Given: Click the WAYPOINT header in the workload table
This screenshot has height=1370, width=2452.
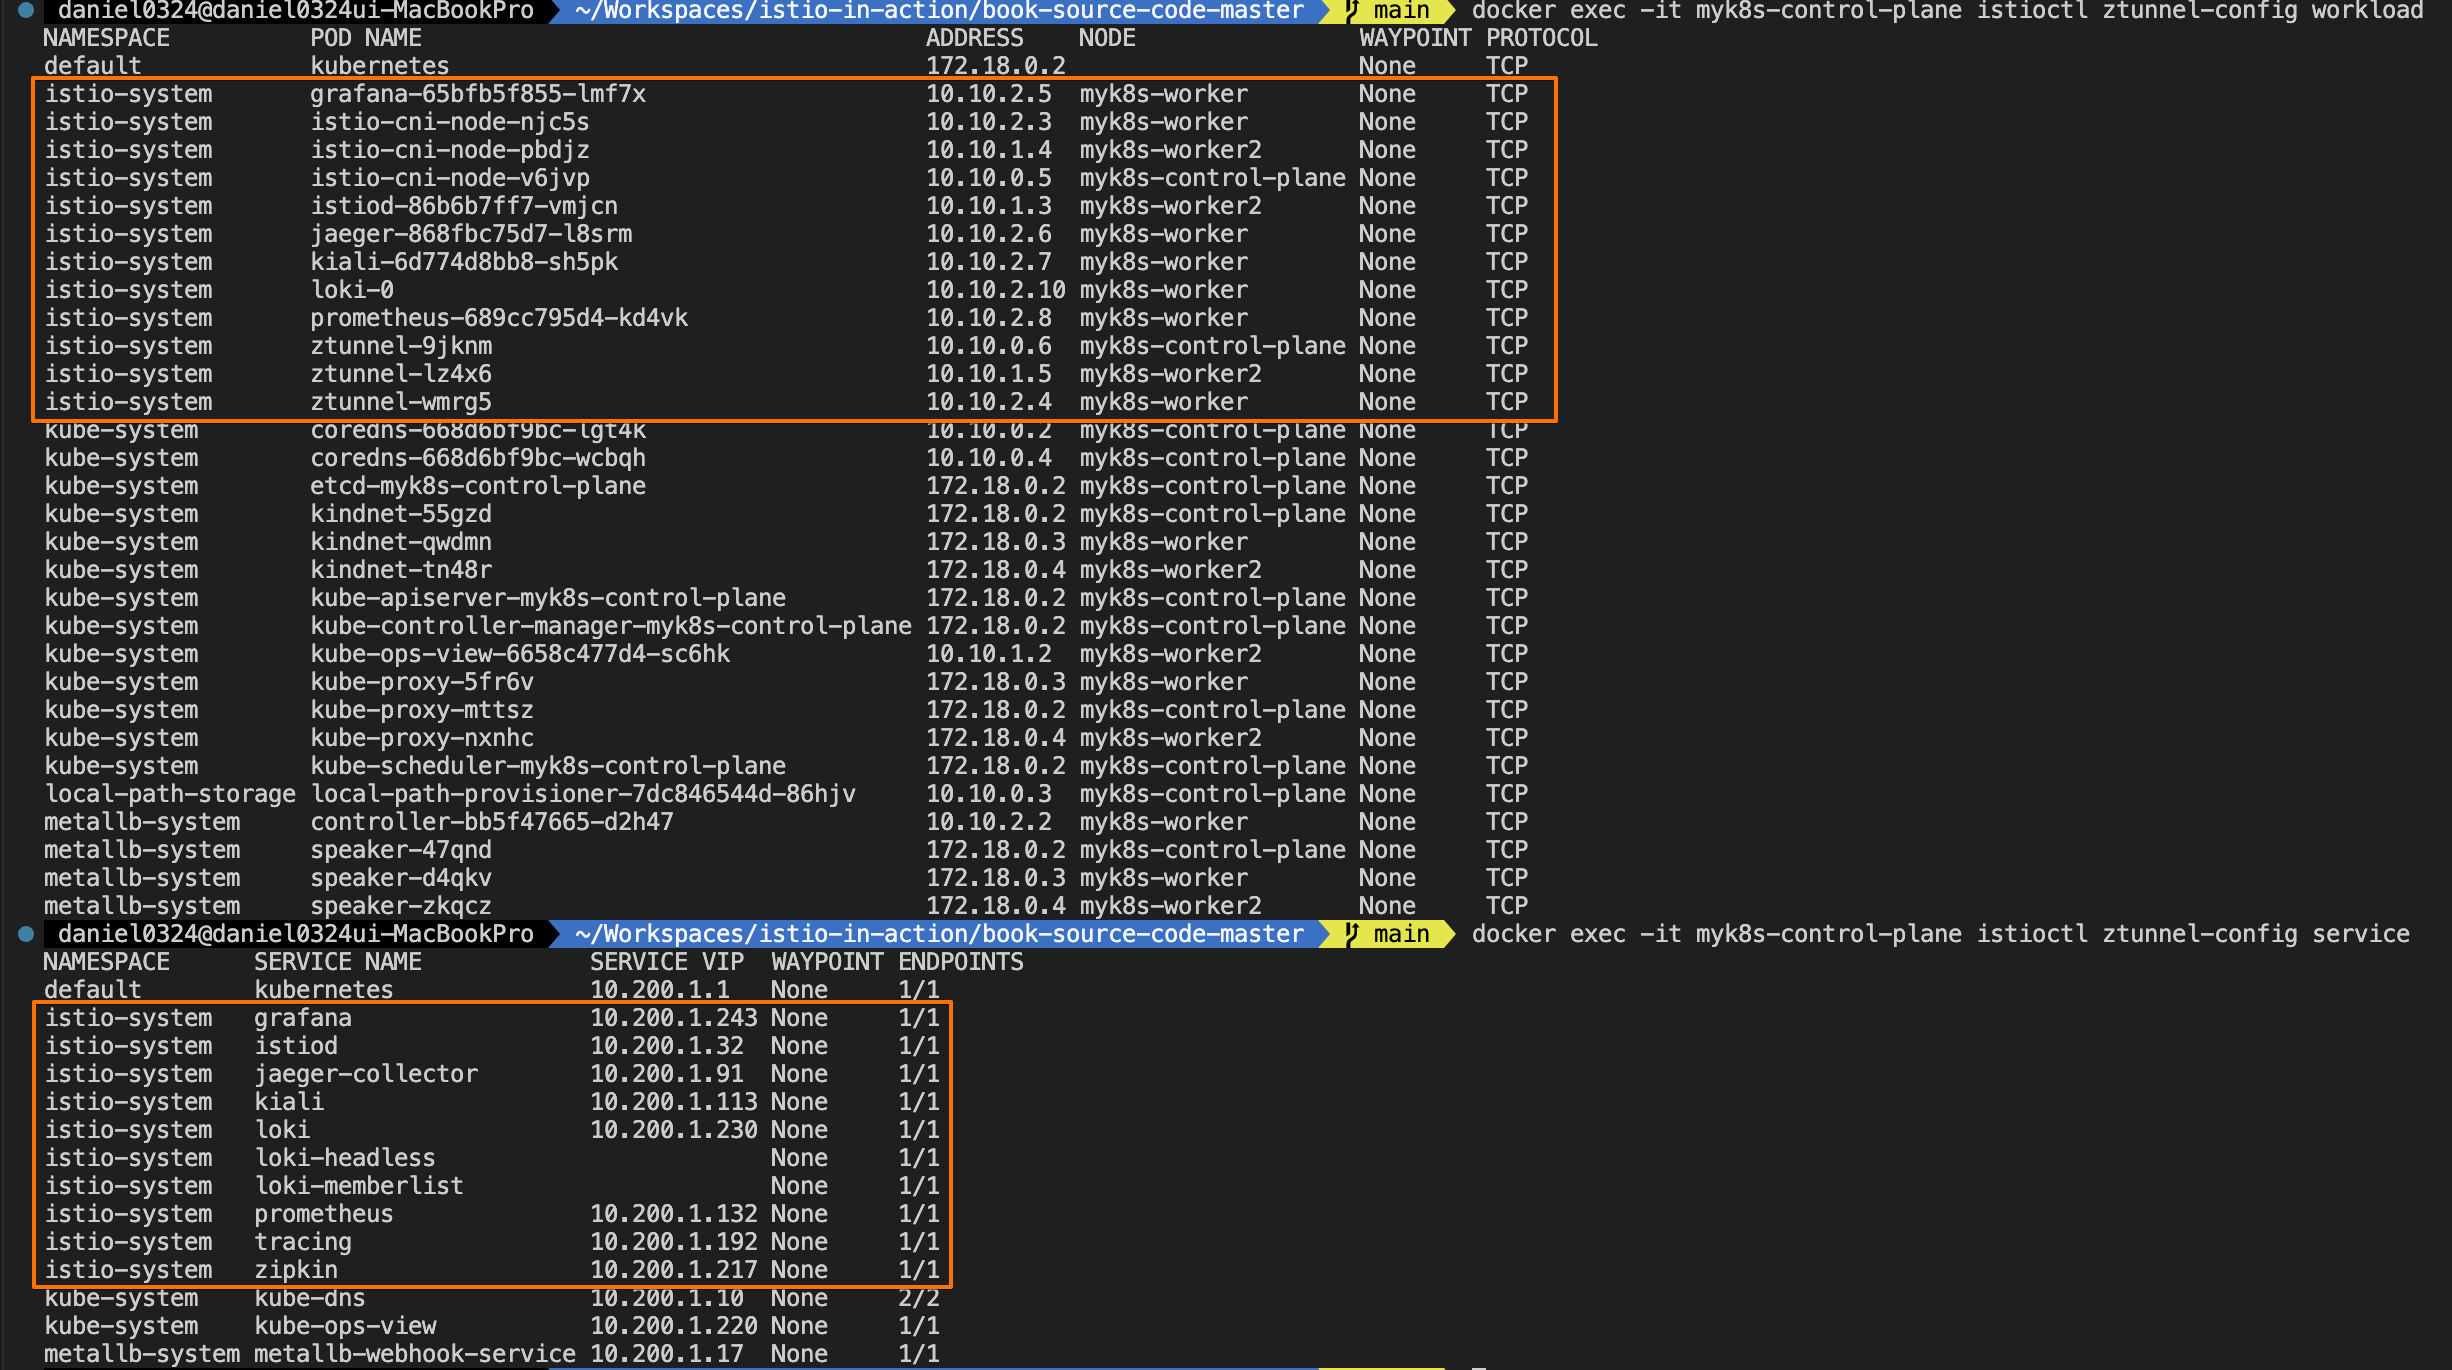Looking at the screenshot, I should click(x=1414, y=38).
